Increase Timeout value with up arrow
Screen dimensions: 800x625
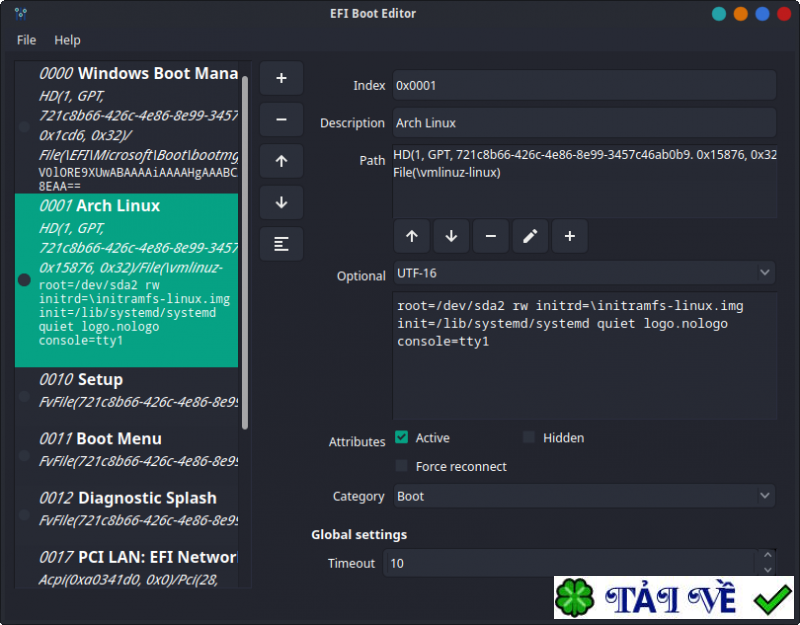tap(767, 556)
